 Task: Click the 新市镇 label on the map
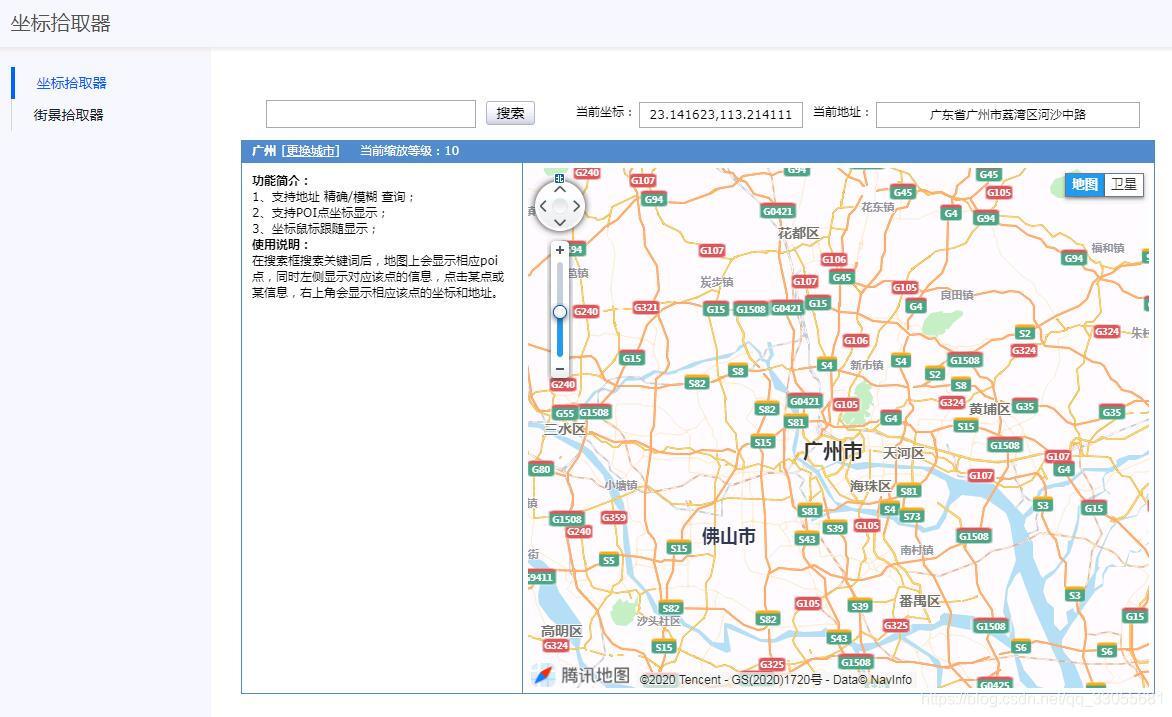[866, 365]
